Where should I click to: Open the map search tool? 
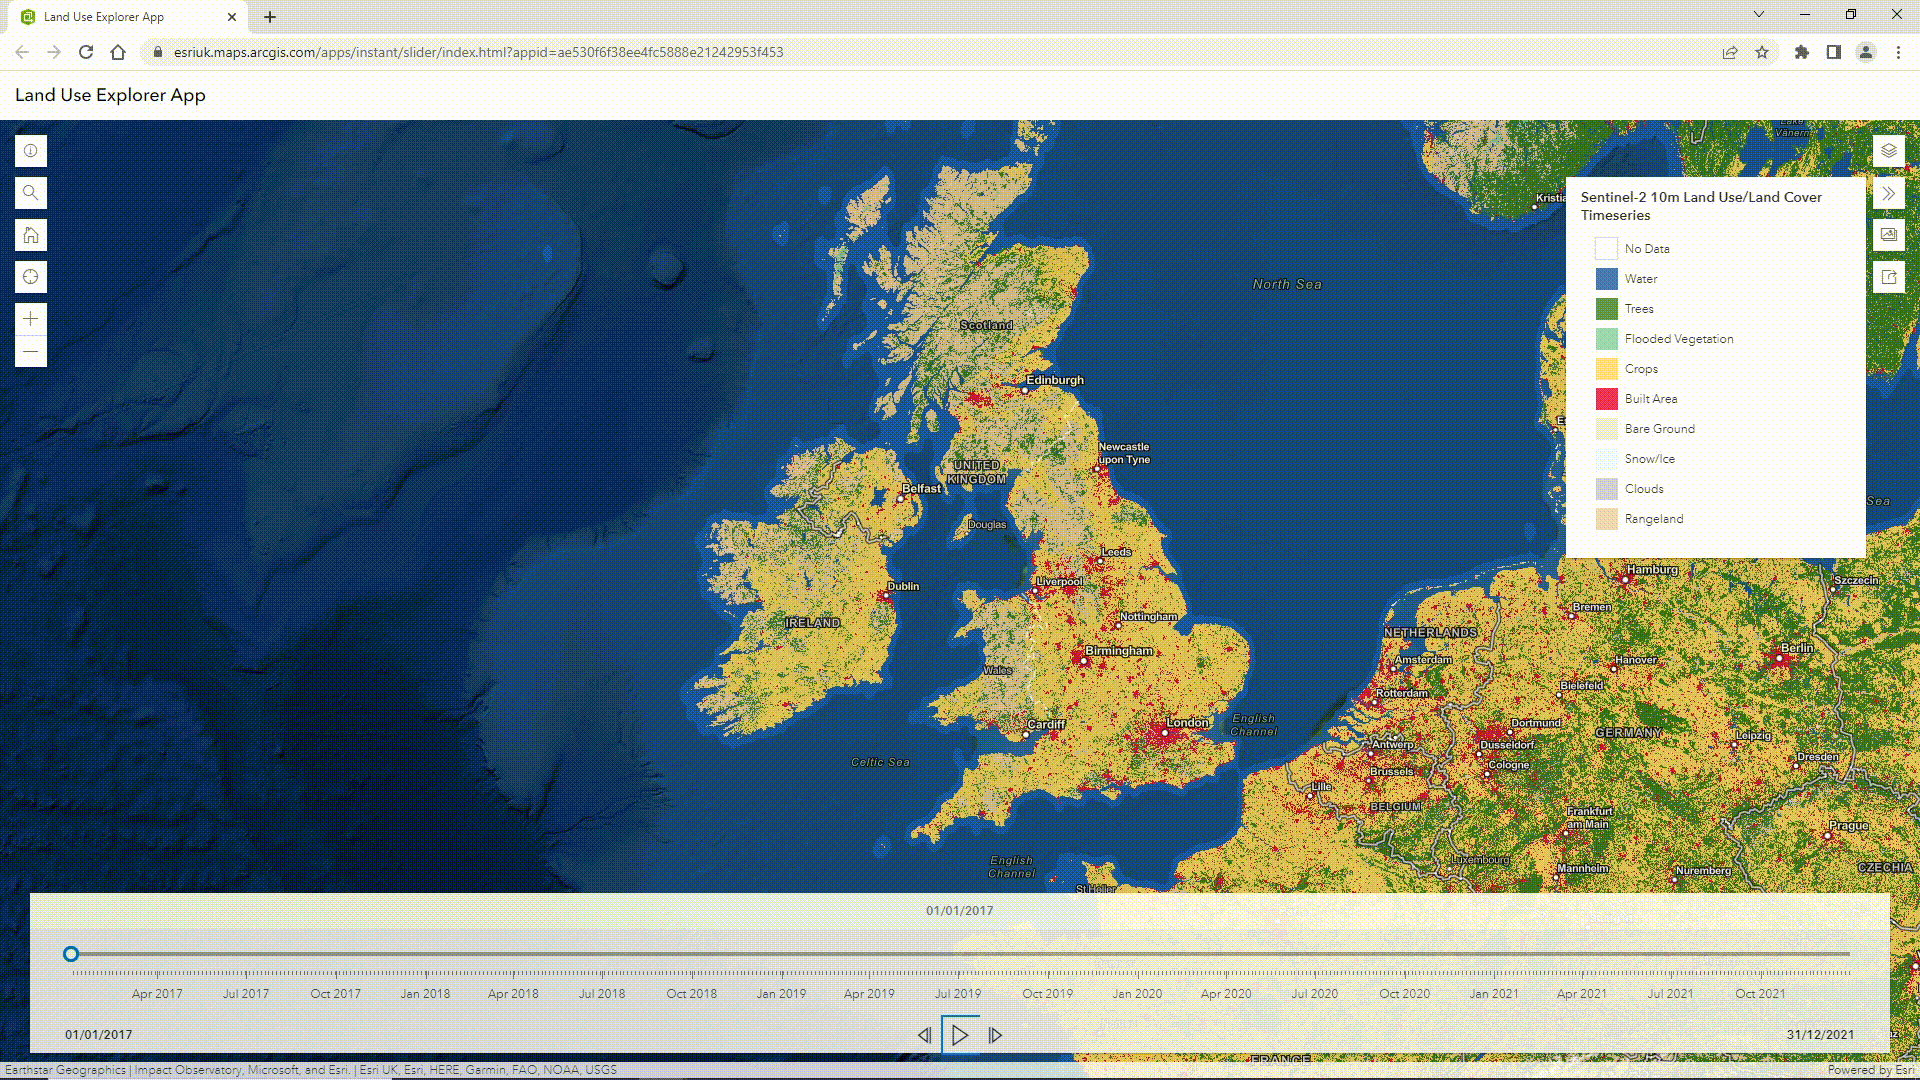[31, 193]
